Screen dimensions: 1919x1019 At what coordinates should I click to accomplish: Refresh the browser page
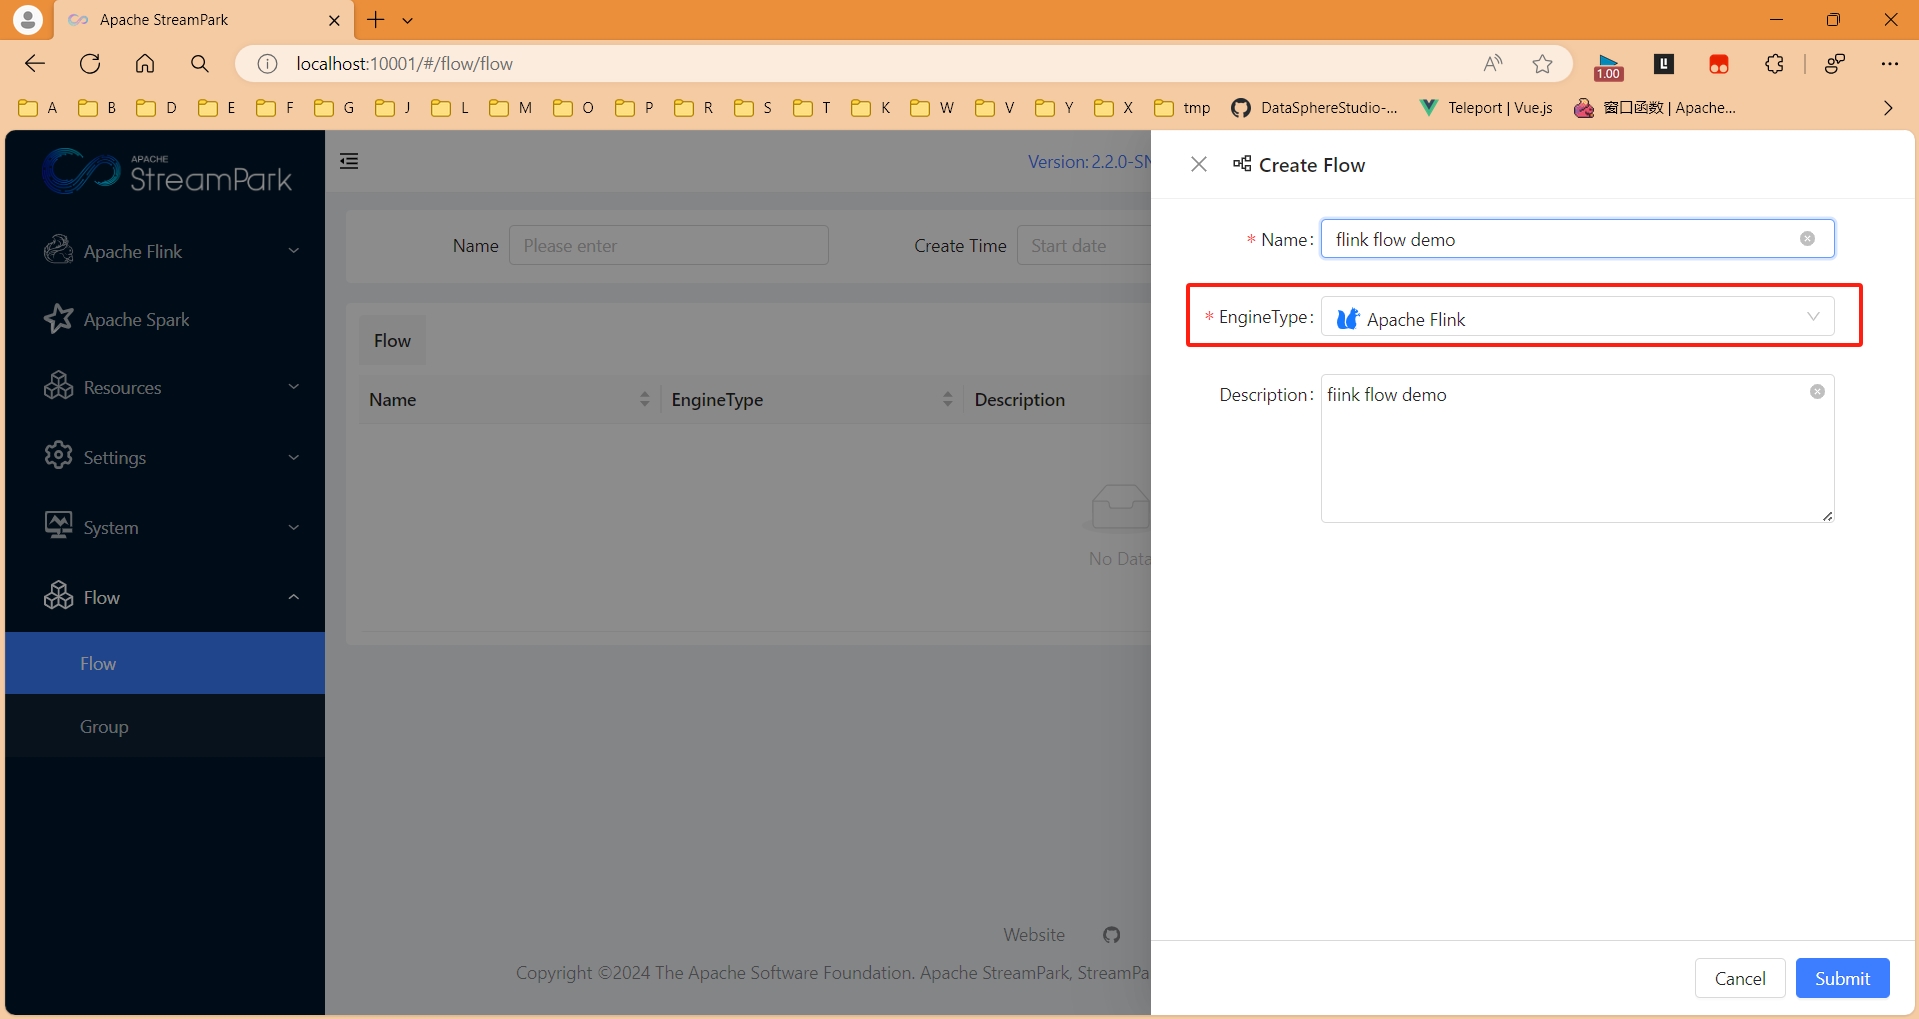[x=90, y=64]
